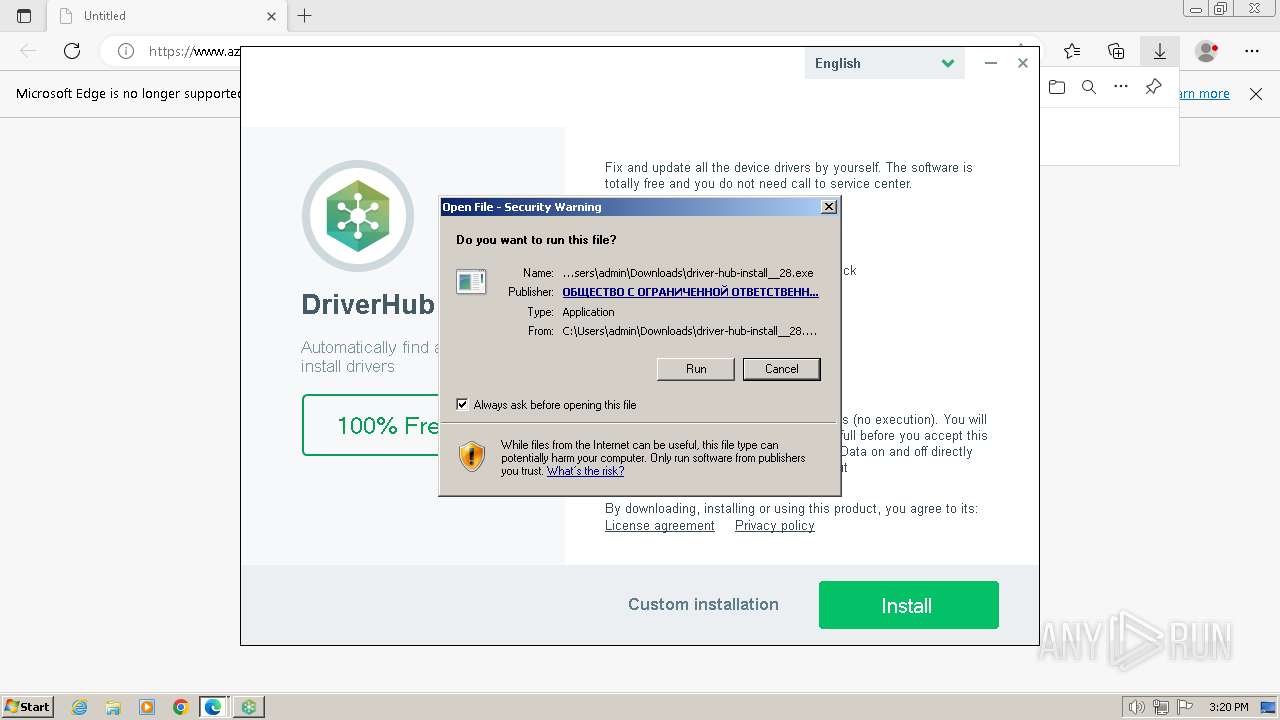Click the Edge refresh button
This screenshot has height=720, width=1280.
[x=72, y=51]
